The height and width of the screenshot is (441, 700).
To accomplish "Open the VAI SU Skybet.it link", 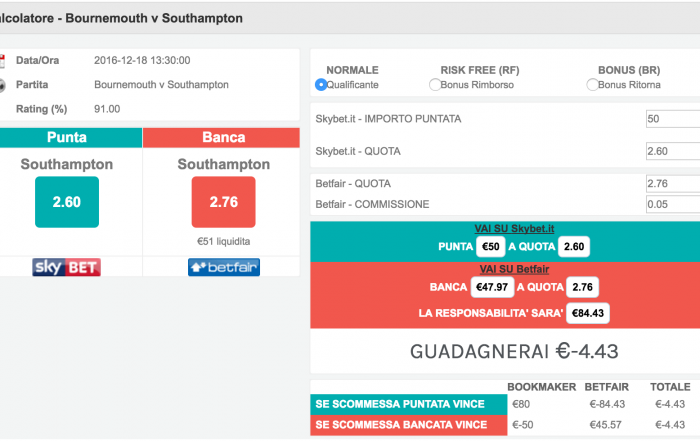I will (514, 229).
